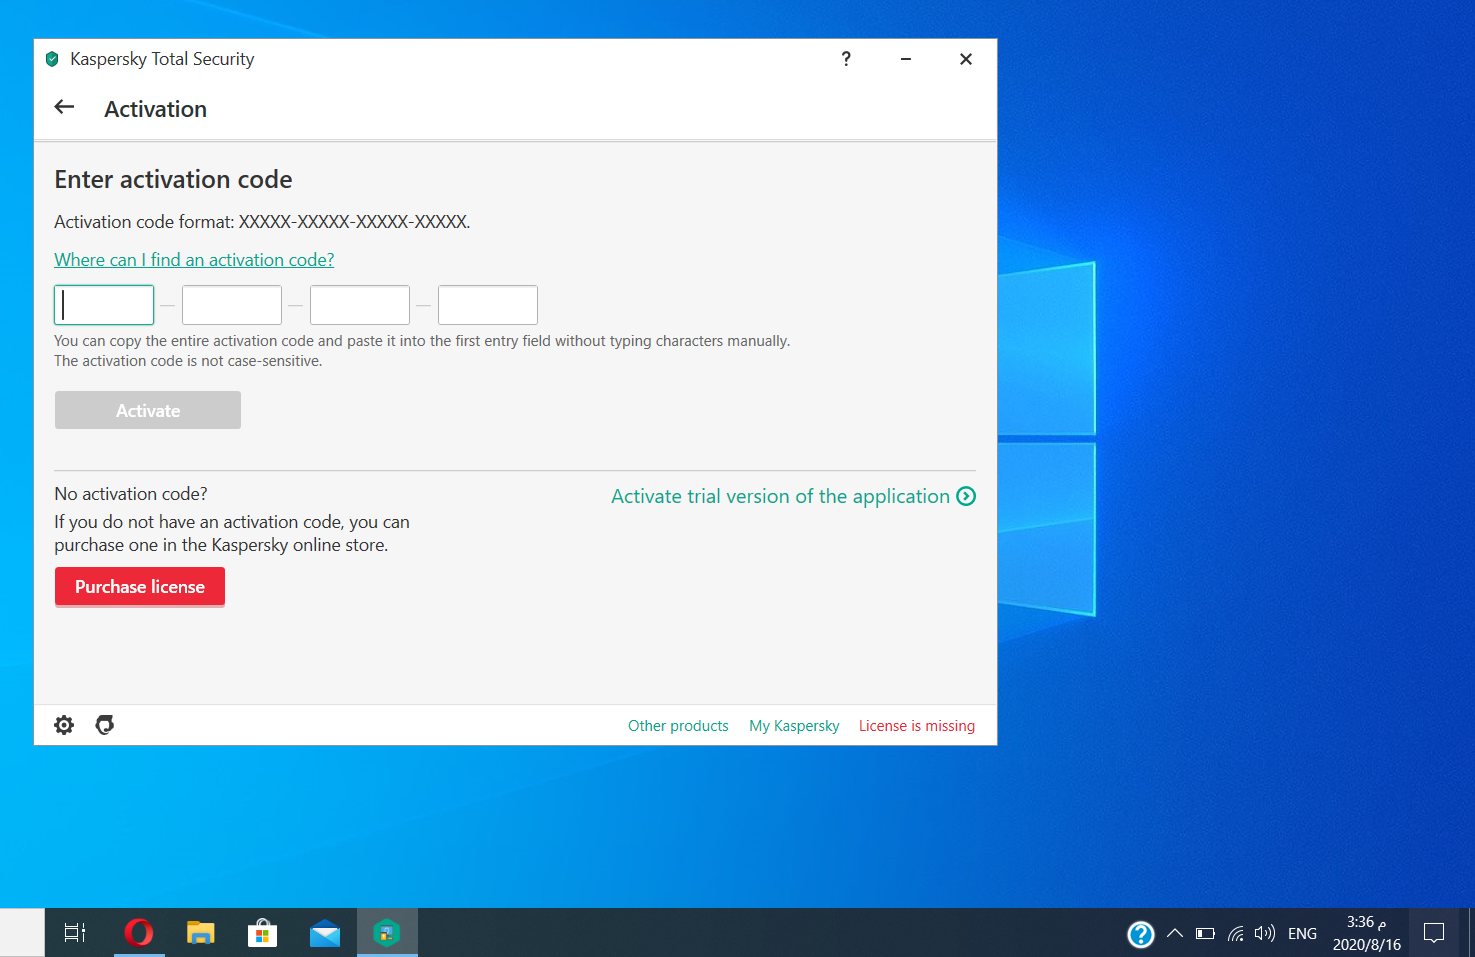Open the clock showing 2020/8/16
This screenshot has width=1475, height=957.
(1367, 933)
